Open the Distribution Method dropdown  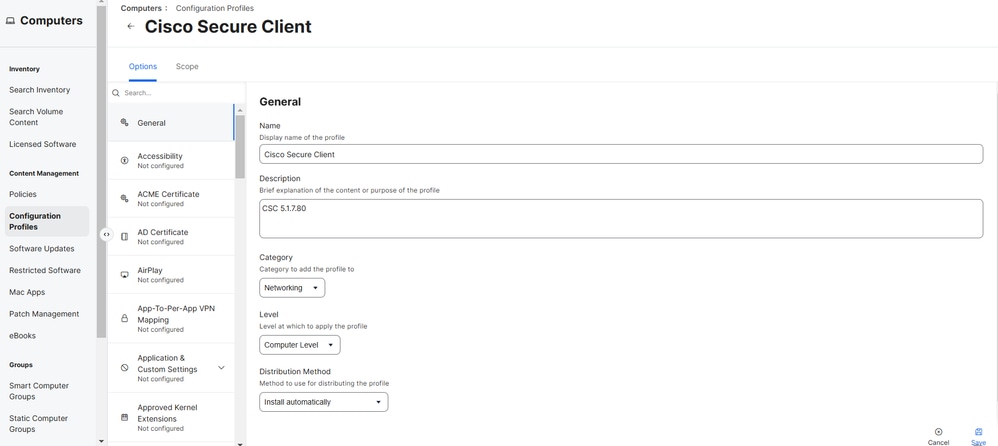point(323,402)
